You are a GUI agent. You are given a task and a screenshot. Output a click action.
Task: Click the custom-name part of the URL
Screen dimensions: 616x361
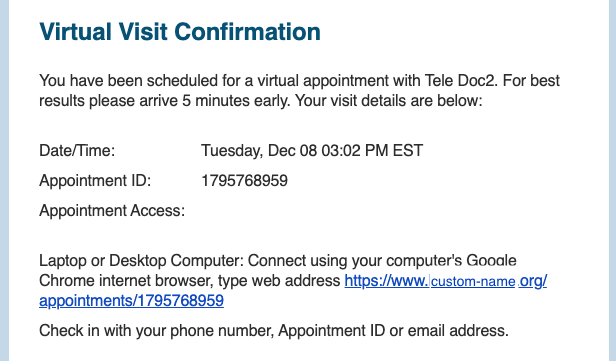(x=473, y=281)
